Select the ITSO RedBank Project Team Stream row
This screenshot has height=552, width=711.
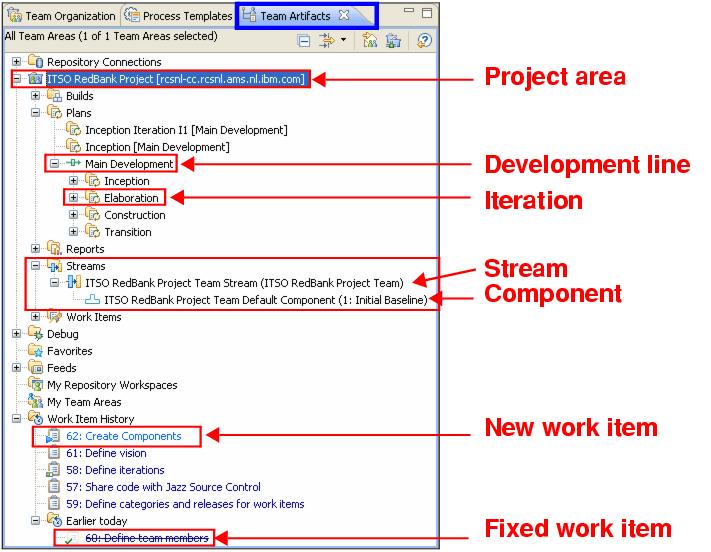click(x=244, y=283)
